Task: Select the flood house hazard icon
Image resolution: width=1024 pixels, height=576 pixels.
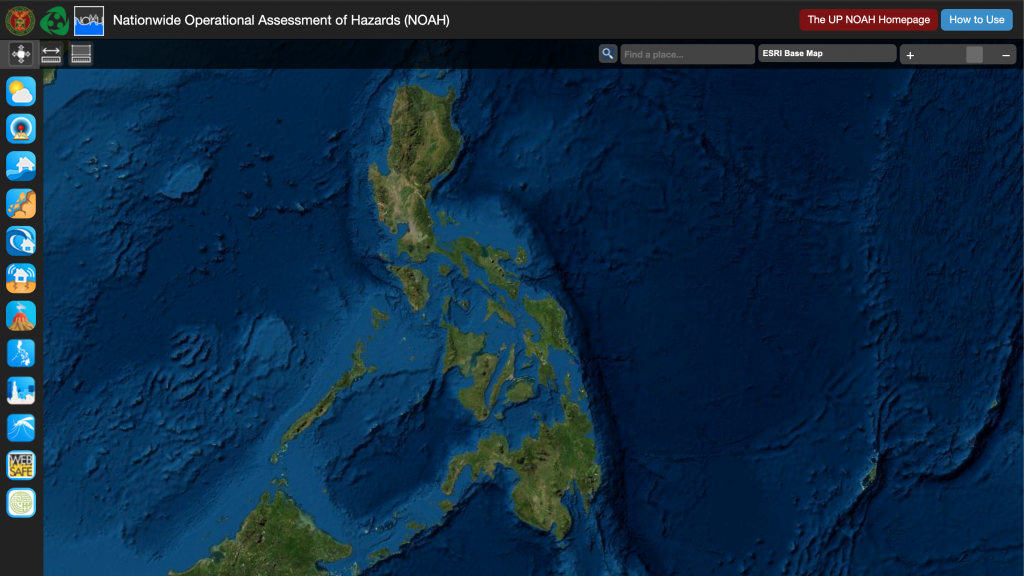Action: pyautogui.click(x=21, y=166)
